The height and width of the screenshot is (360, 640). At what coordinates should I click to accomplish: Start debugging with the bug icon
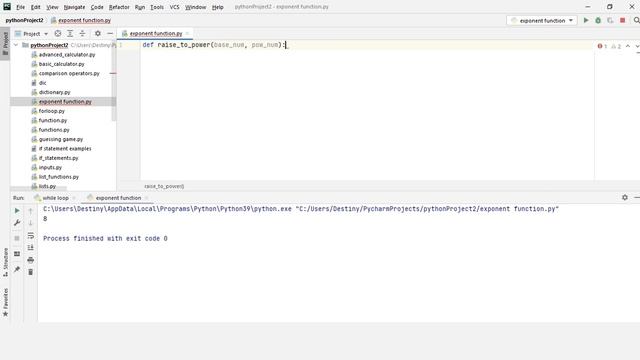pos(598,20)
